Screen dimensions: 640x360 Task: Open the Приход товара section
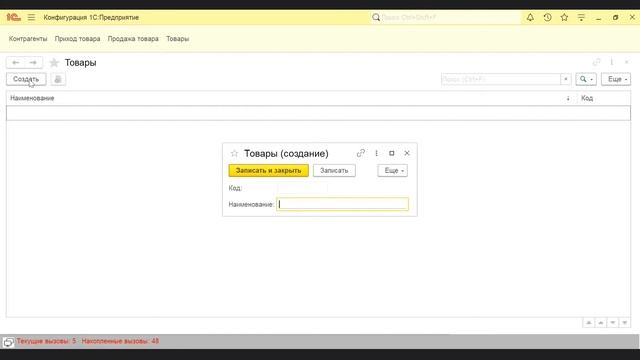point(78,39)
